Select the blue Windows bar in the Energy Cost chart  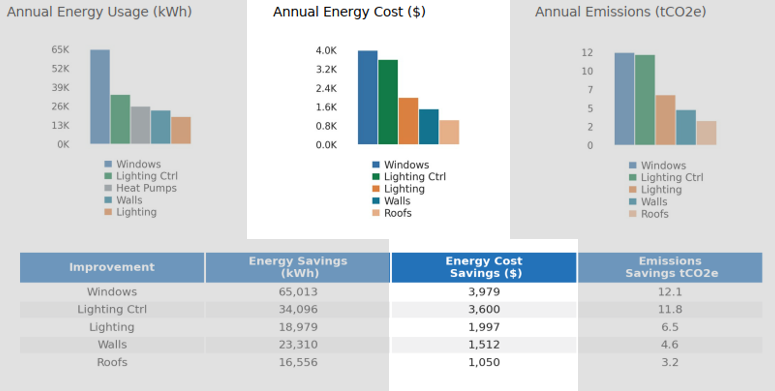pyautogui.click(x=367, y=97)
